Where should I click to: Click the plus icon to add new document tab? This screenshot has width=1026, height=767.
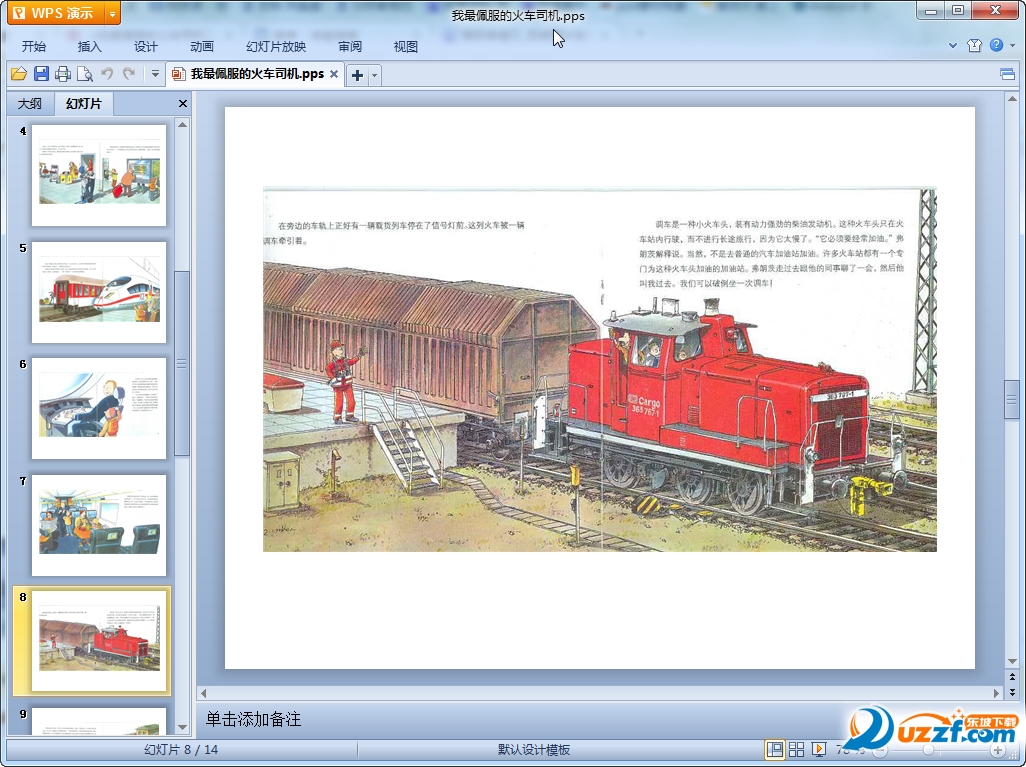[x=357, y=75]
